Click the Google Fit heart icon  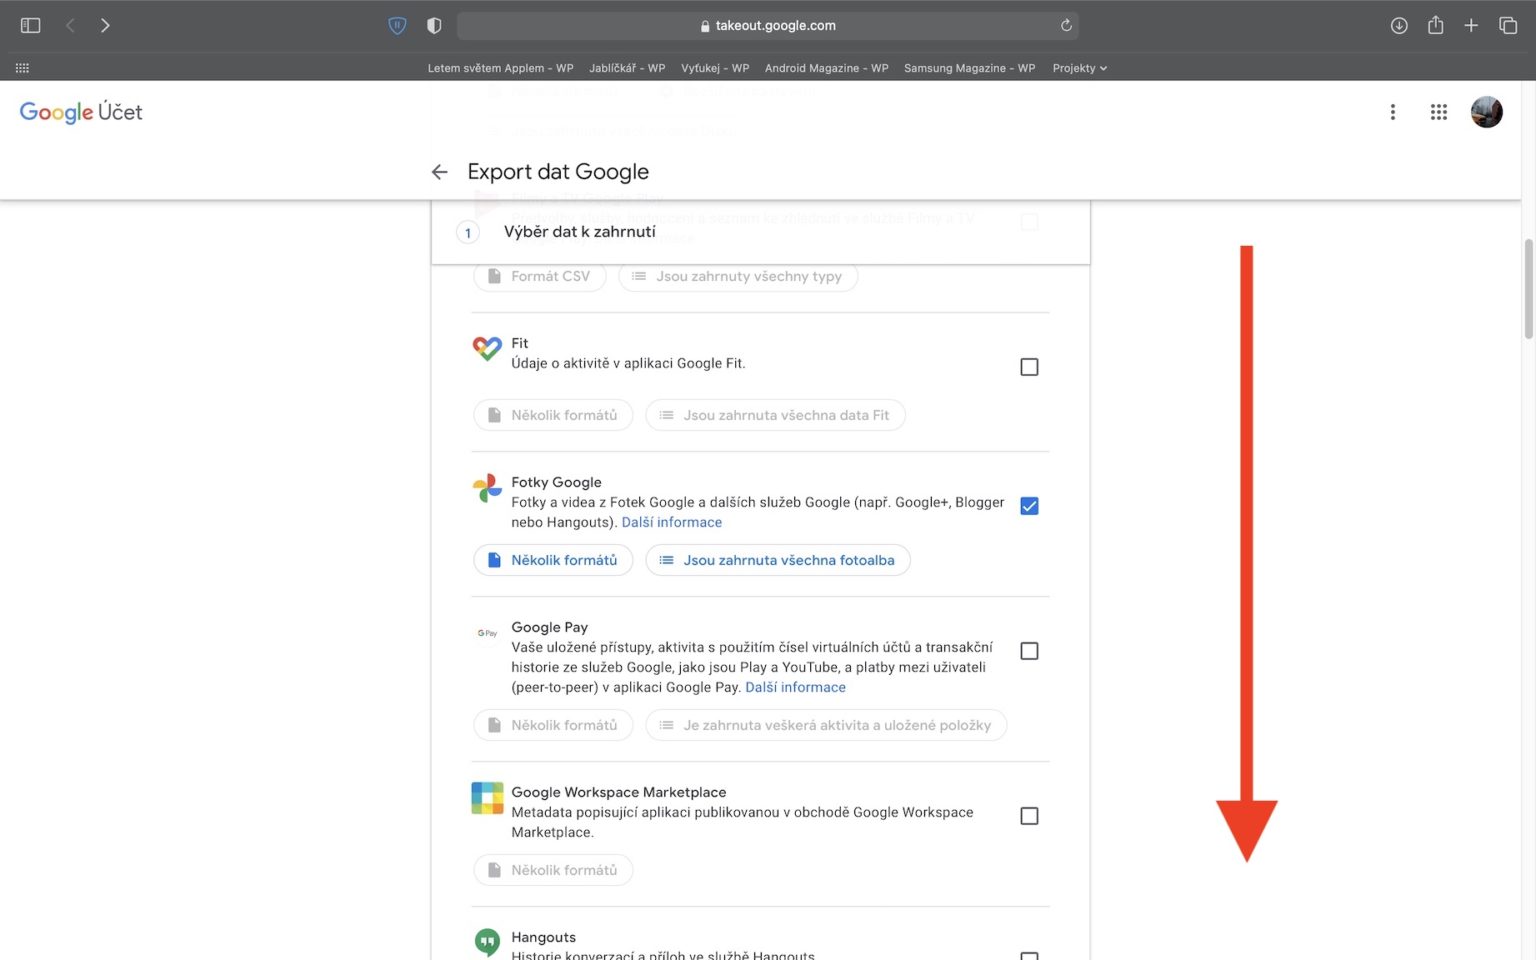coord(487,349)
